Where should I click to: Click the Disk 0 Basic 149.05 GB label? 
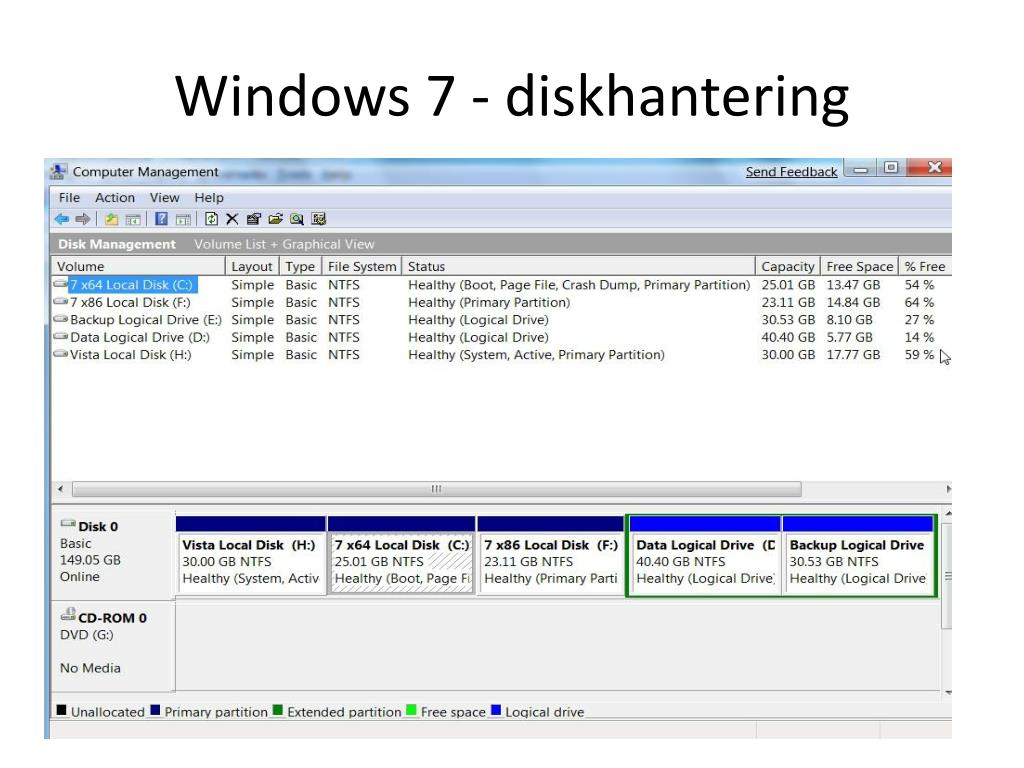pyautogui.click(x=111, y=552)
